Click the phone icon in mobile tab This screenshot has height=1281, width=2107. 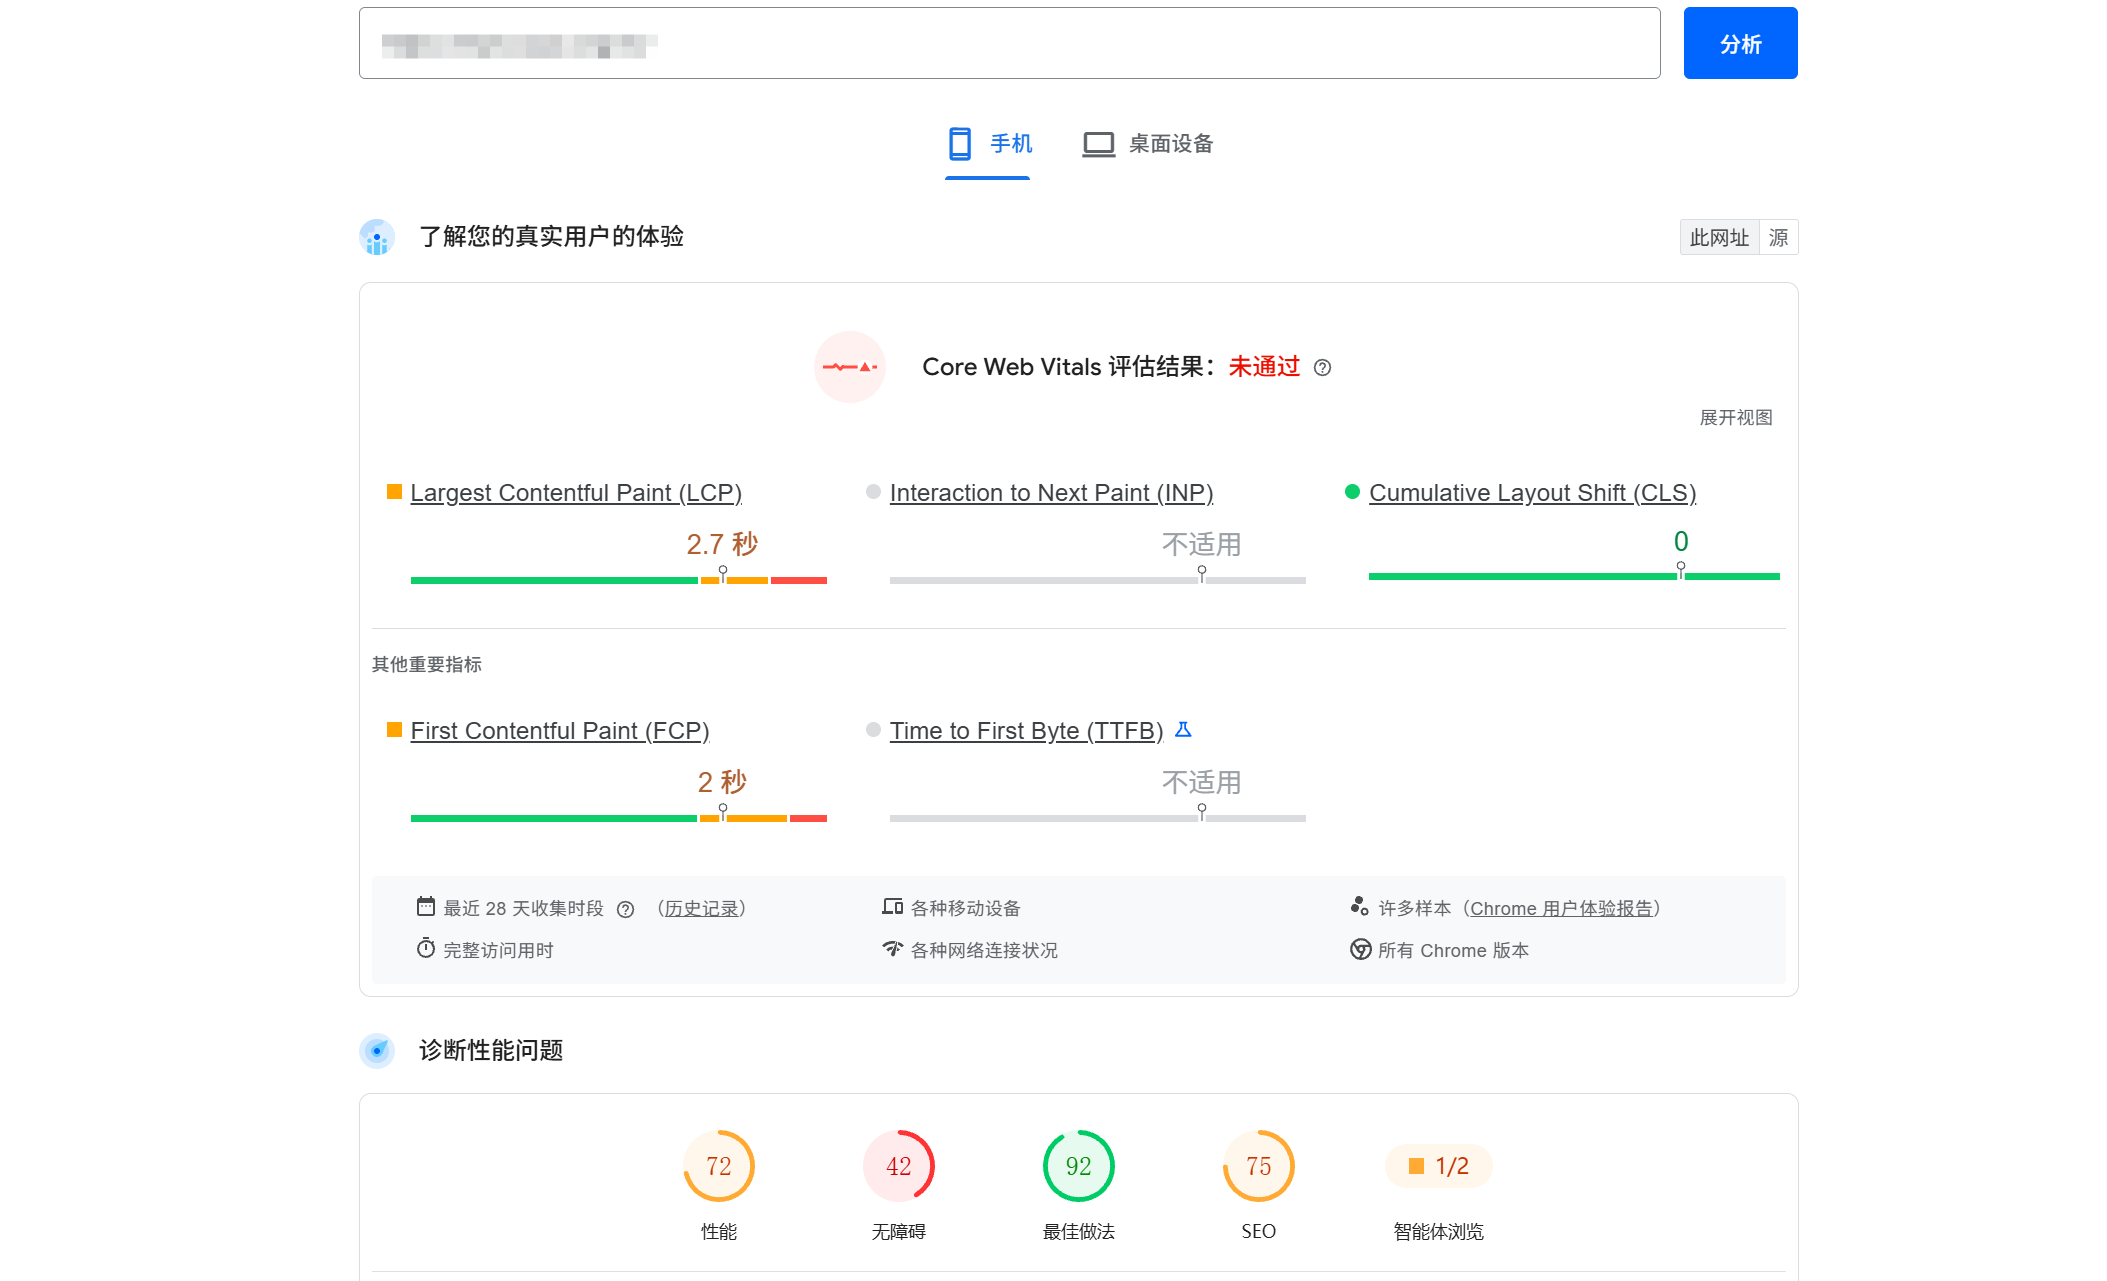pos(960,144)
